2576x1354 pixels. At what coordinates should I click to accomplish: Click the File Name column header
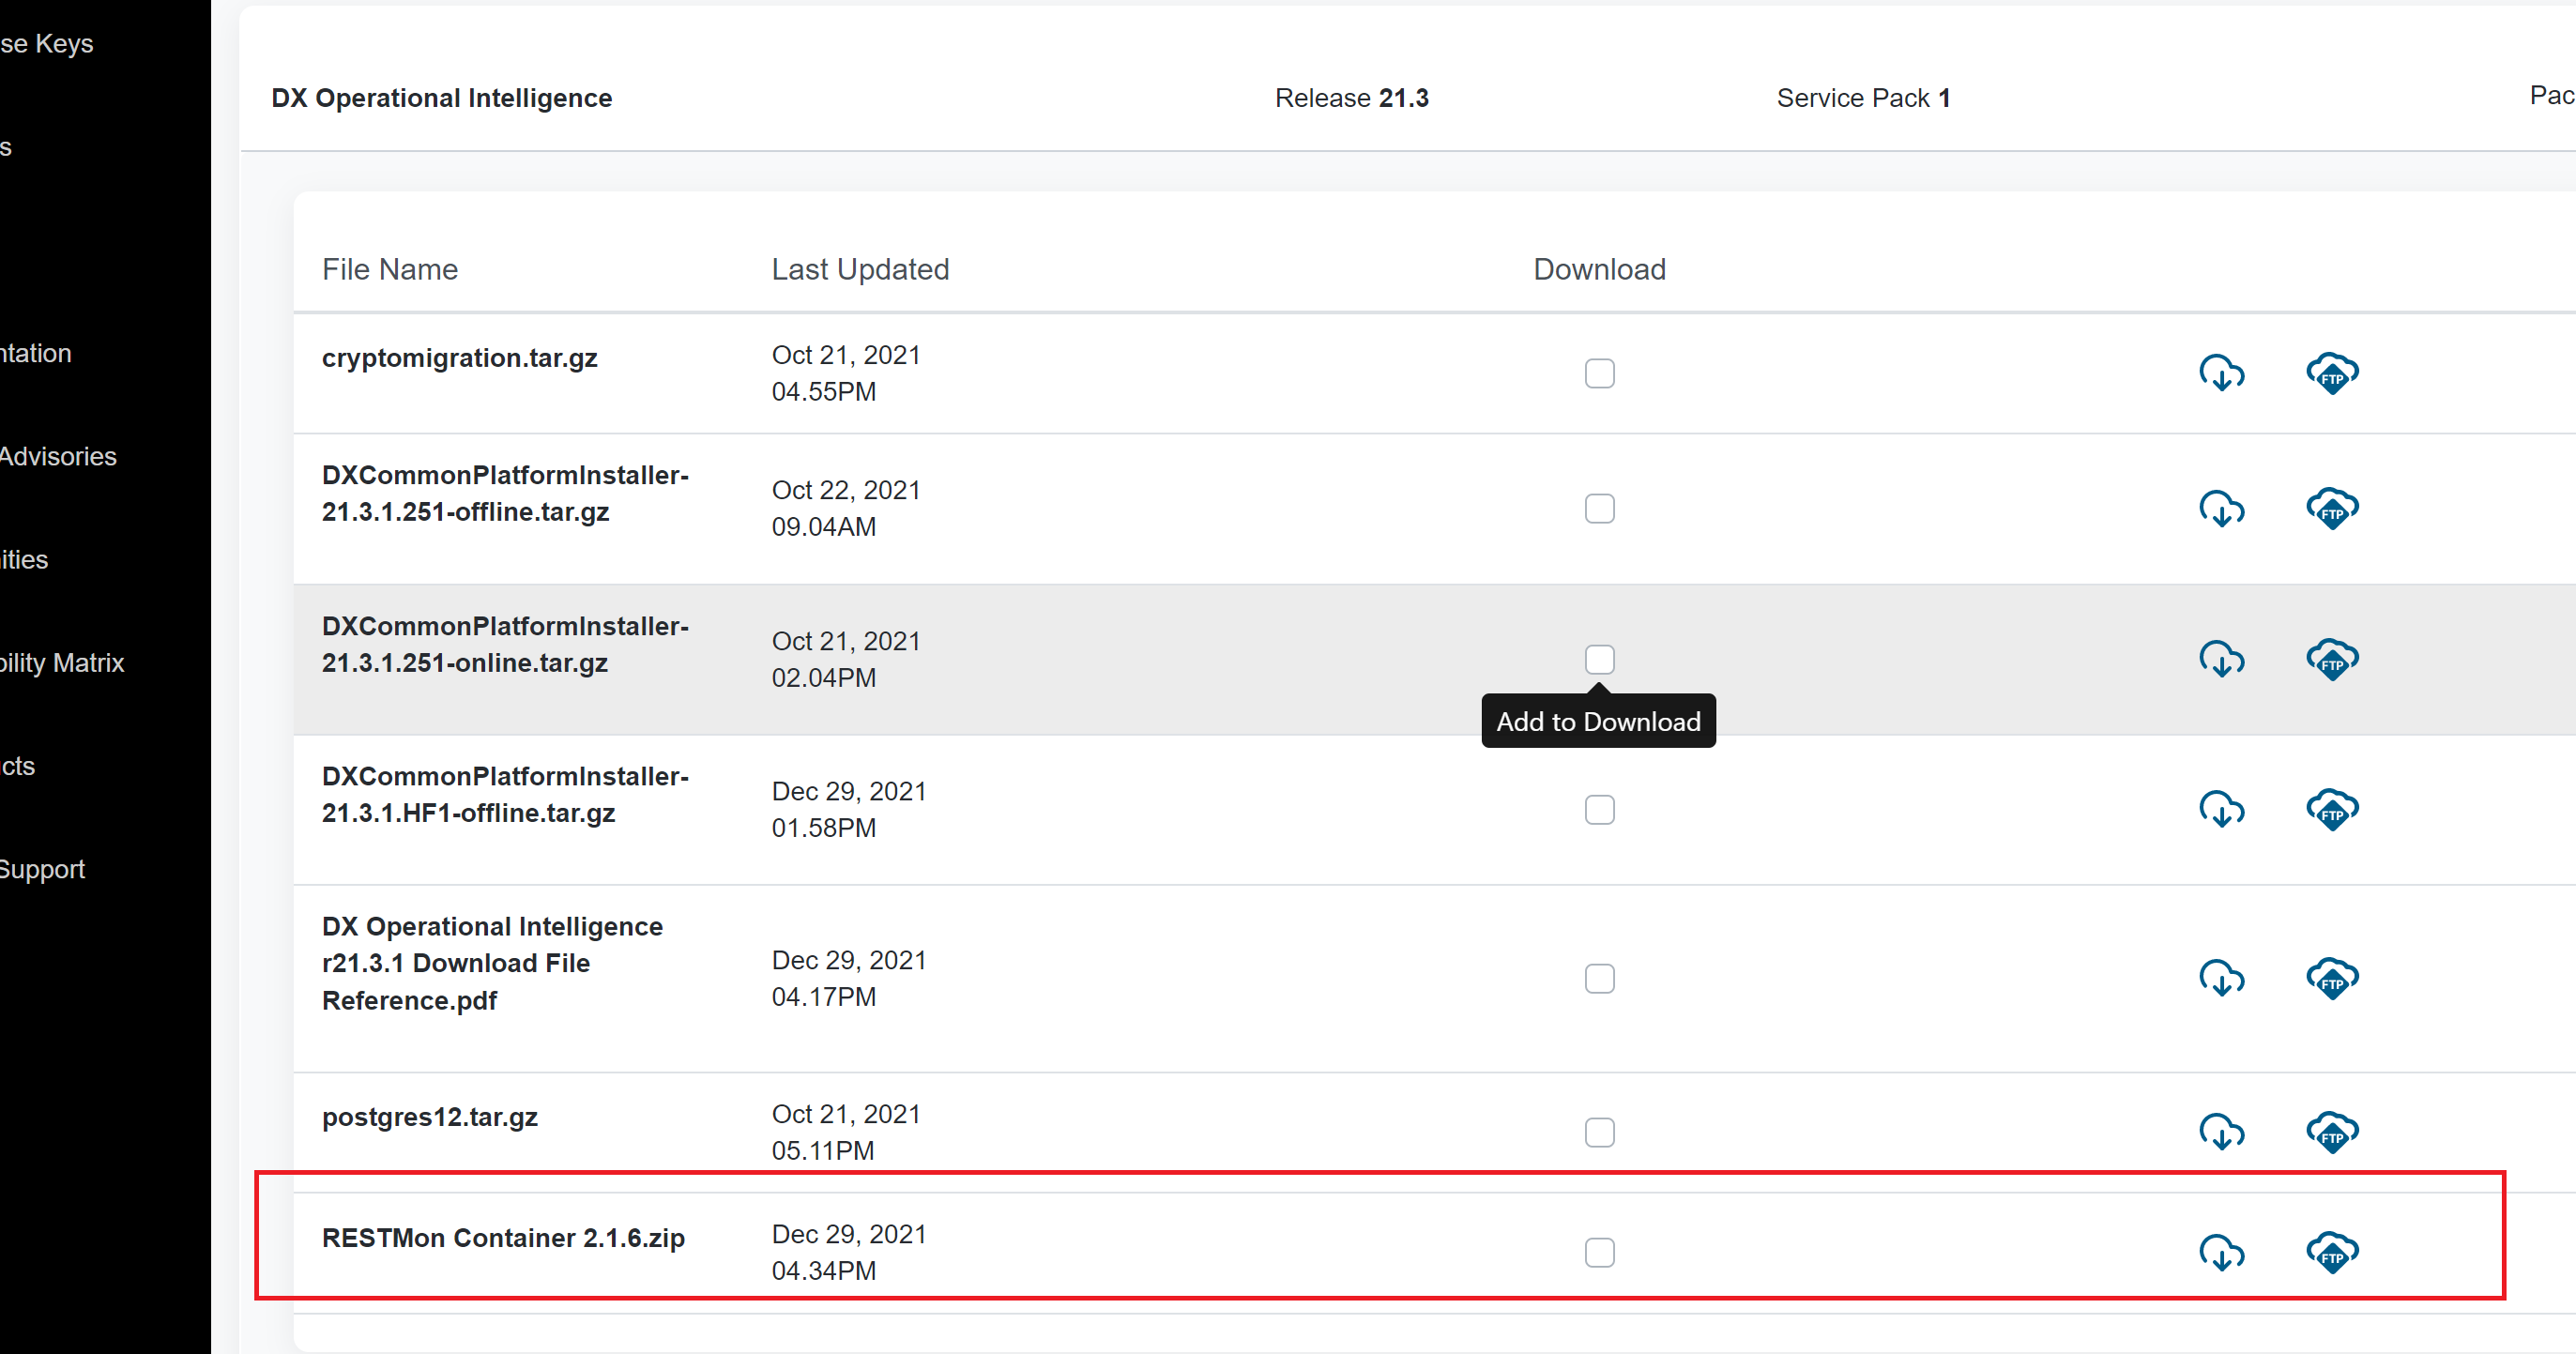(x=389, y=269)
